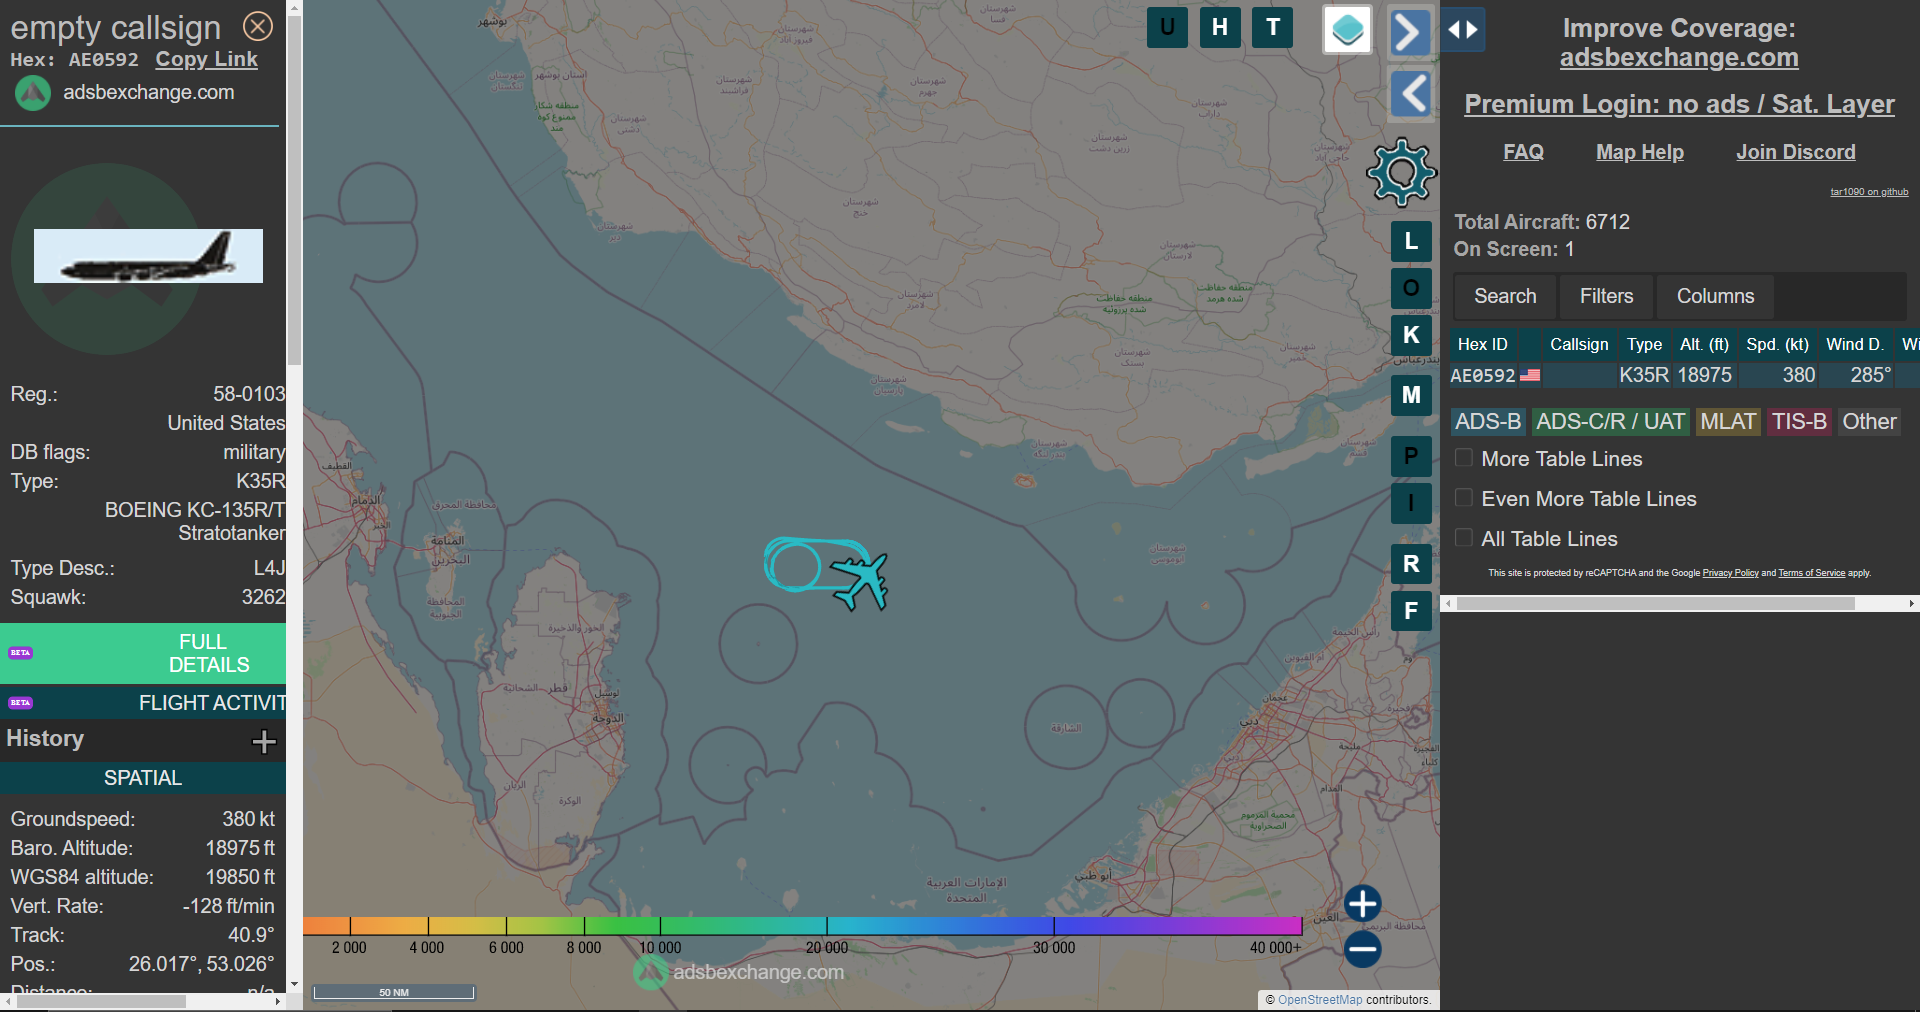Toggle the K map button
Screen dimensions: 1920x1012
coord(1411,335)
